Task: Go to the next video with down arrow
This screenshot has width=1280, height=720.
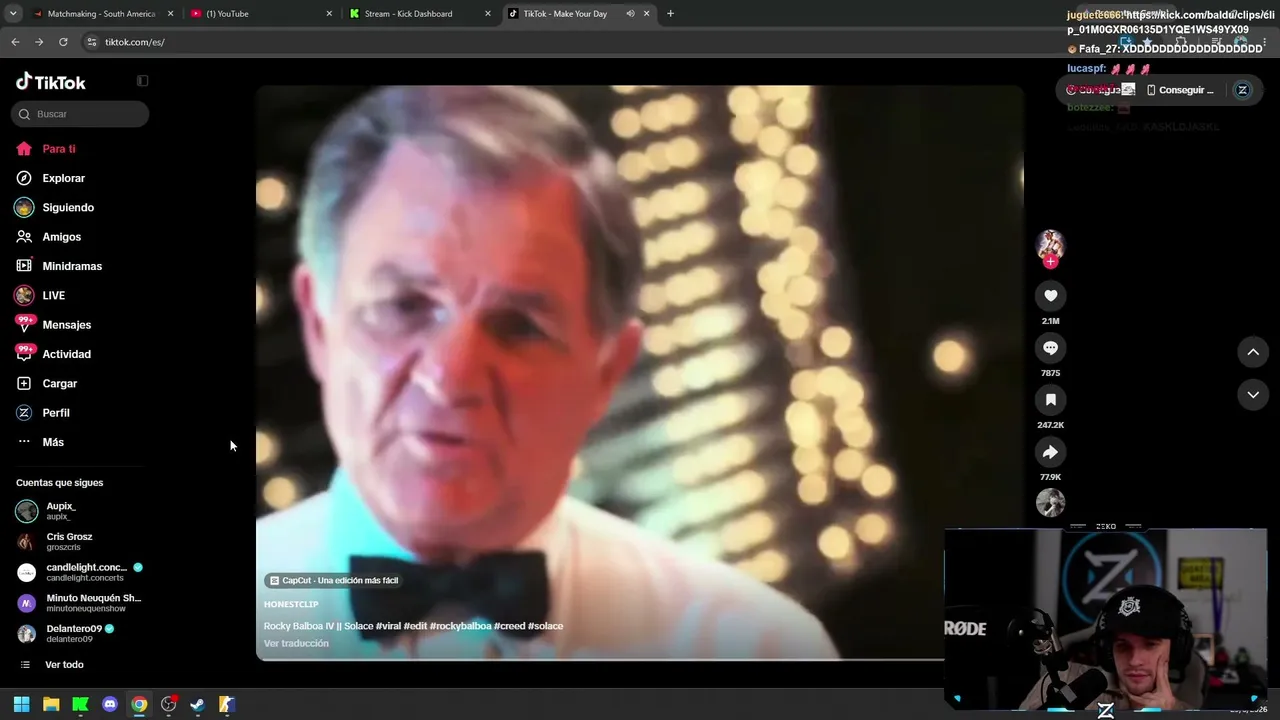Action: (x=1253, y=395)
